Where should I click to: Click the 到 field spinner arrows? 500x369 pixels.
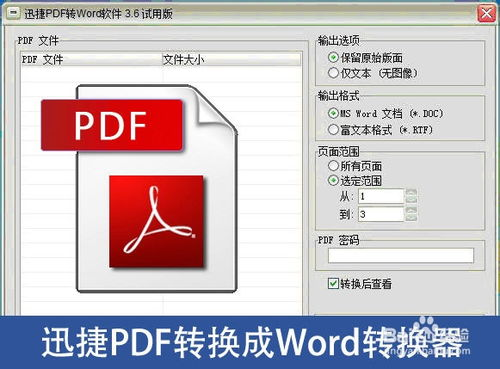[x=411, y=214]
